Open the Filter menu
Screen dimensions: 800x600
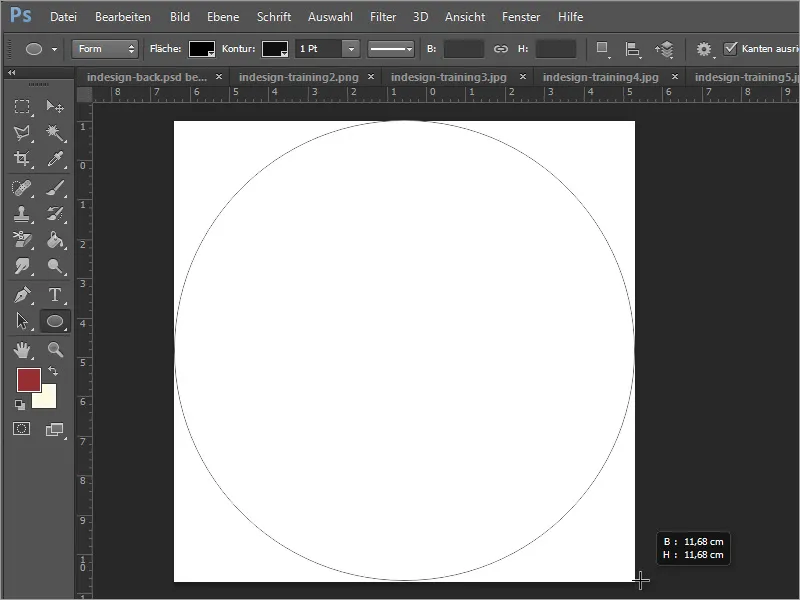pos(383,17)
